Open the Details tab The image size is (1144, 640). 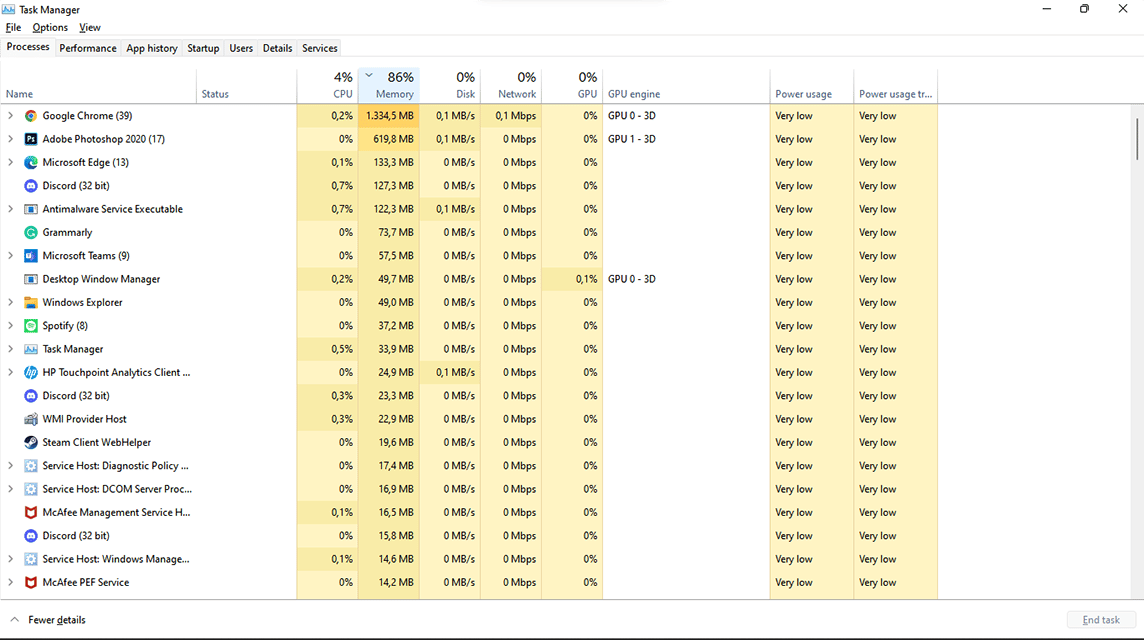[277, 48]
